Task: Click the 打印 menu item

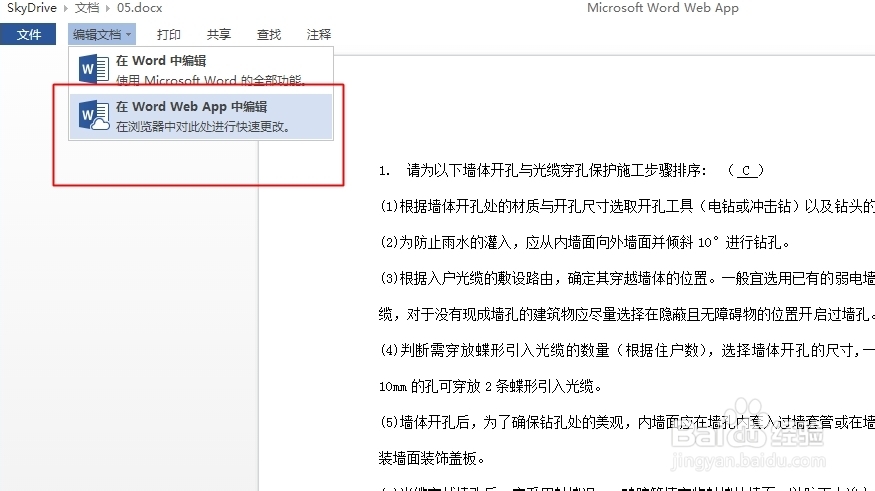Action: tap(169, 35)
